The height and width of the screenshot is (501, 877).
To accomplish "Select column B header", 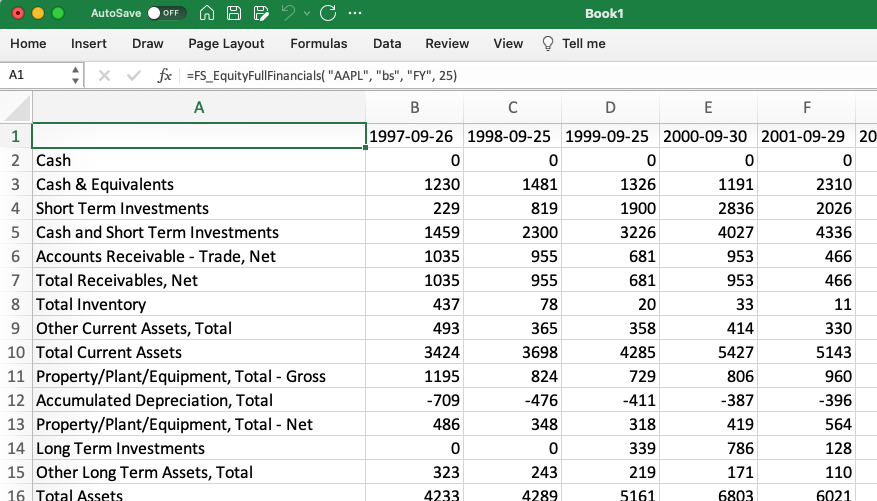I will tap(414, 108).
